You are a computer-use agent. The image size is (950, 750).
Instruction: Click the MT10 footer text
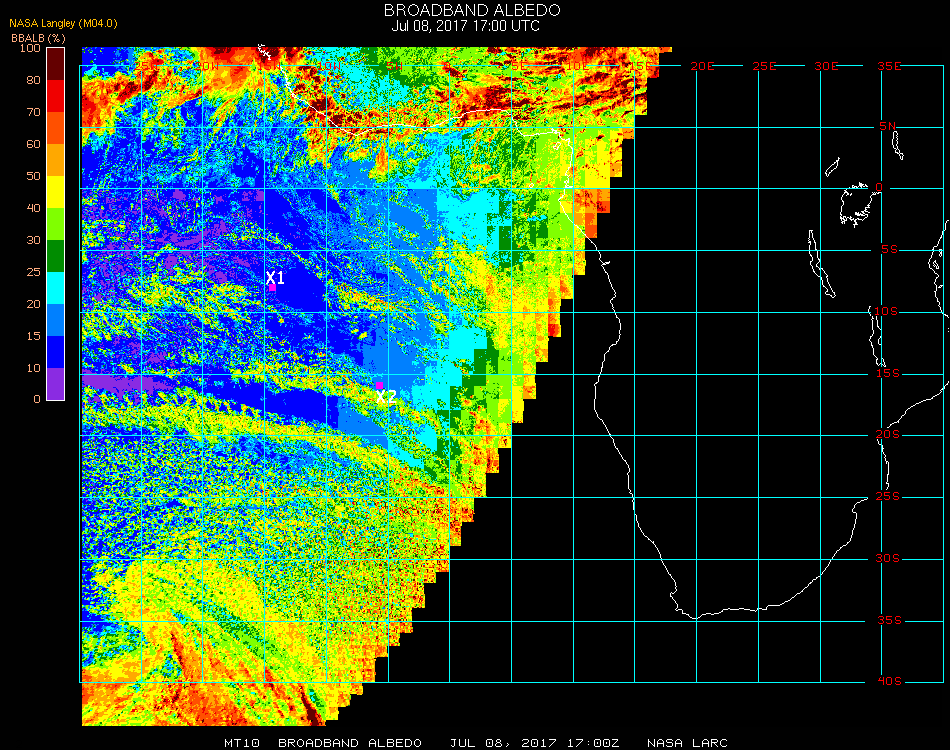pyautogui.click(x=242, y=743)
